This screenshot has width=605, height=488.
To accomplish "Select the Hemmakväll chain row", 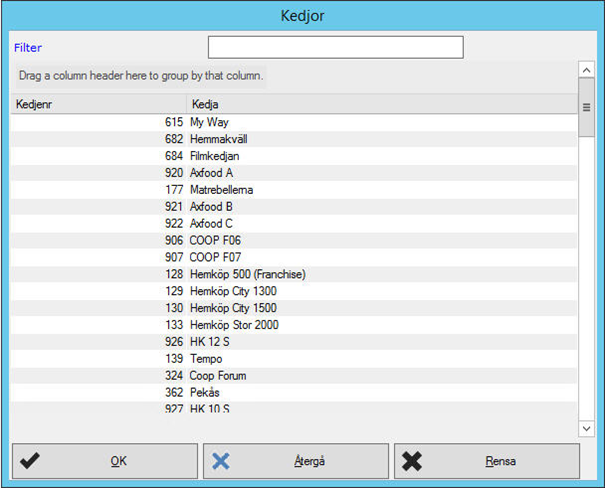I will pos(294,139).
